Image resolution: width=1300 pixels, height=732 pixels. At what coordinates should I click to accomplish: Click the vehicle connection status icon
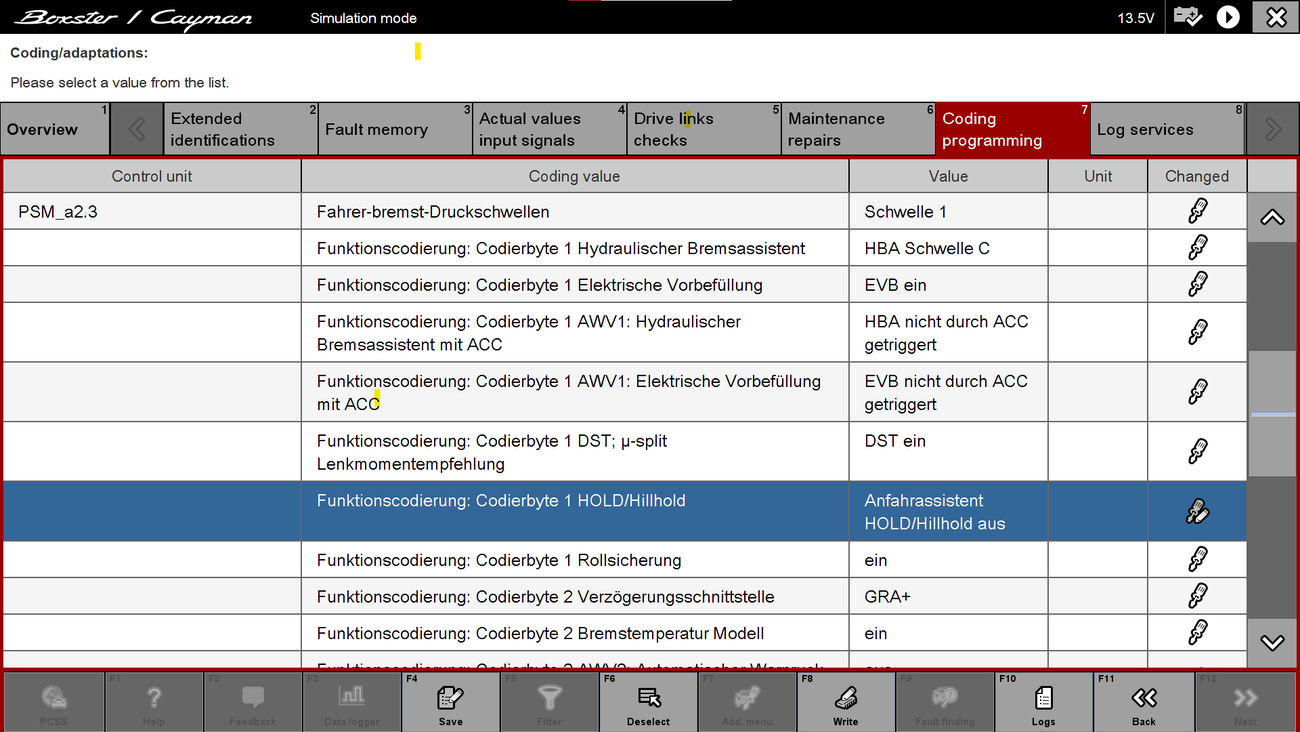pyautogui.click(x=1188, y=17)
